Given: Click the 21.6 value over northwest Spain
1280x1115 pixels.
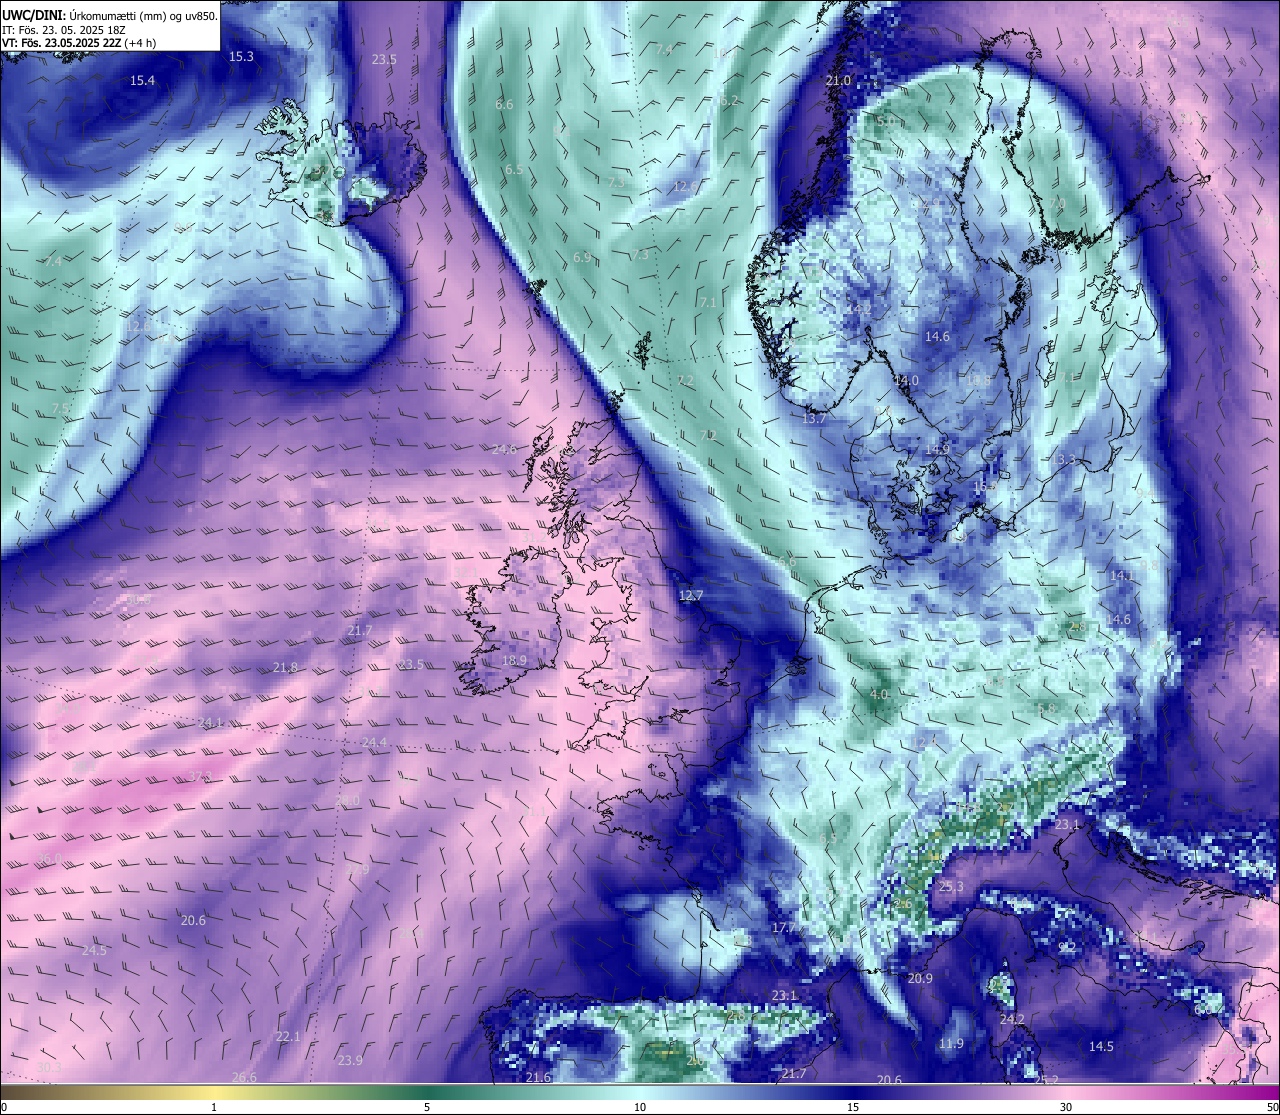Looking at the screenshot, I should click(538, 1078).
